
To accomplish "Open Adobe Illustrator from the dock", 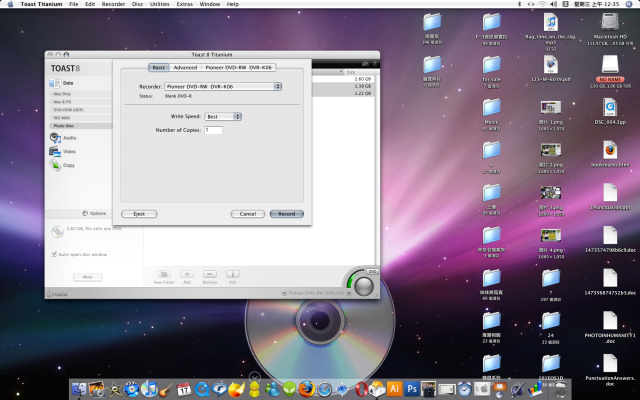I will click(394, 389).
